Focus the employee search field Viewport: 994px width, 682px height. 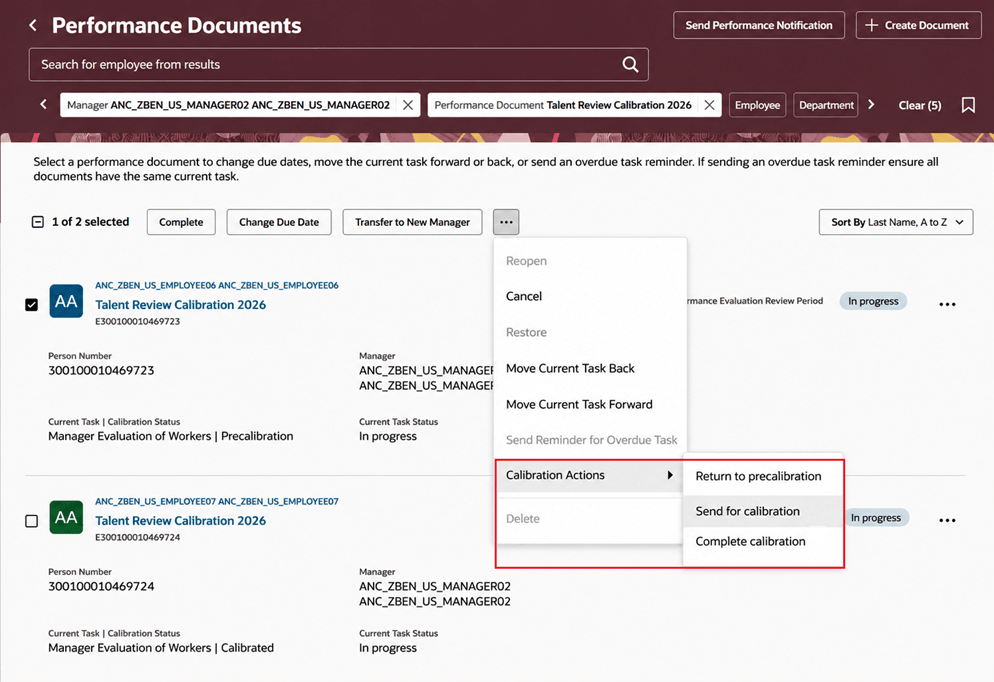[339, 65]
